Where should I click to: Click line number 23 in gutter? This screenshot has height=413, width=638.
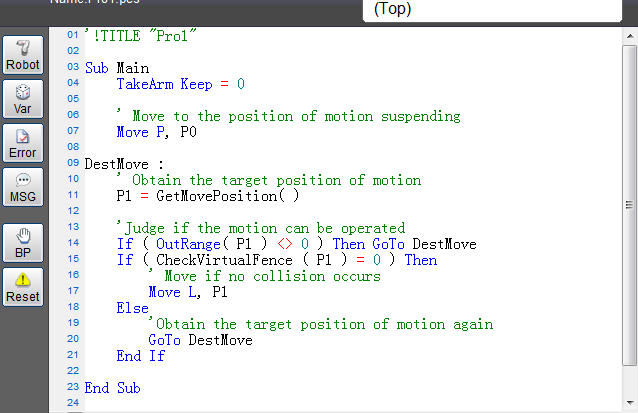tap(72, 388)
